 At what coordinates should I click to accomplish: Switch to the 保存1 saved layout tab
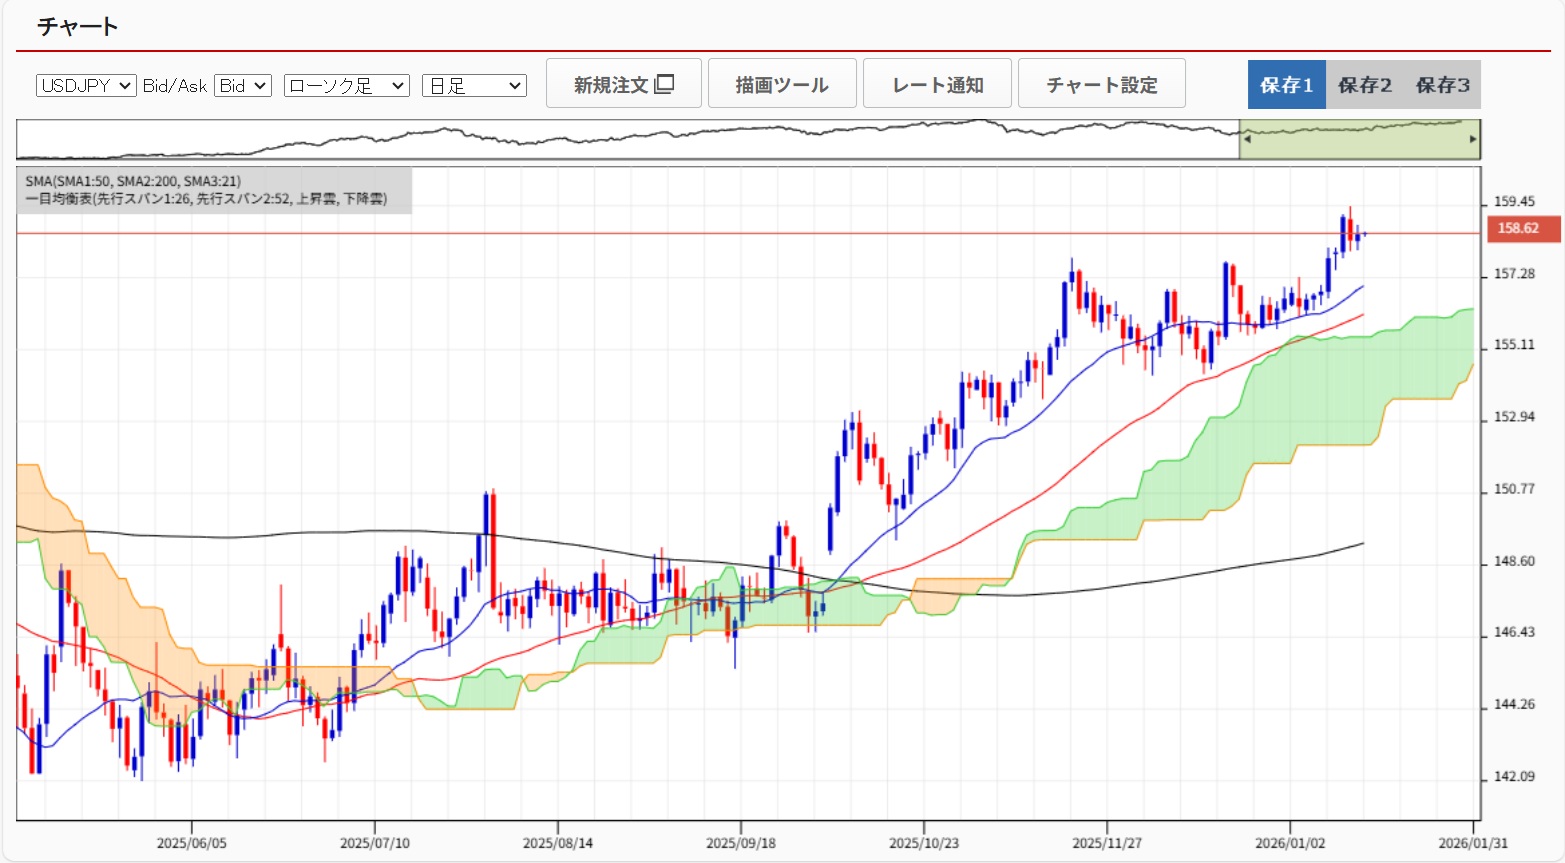(1286, 85)
